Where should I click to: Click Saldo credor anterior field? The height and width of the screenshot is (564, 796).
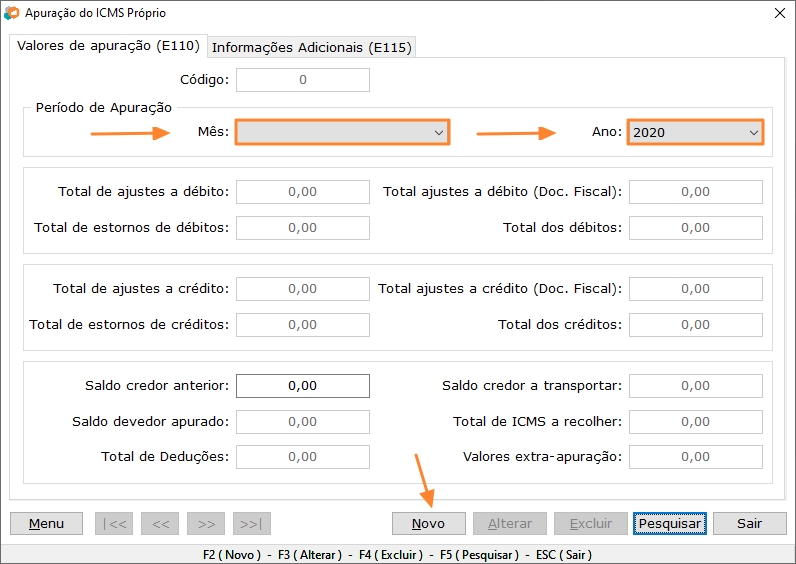(x=303, y=386)
